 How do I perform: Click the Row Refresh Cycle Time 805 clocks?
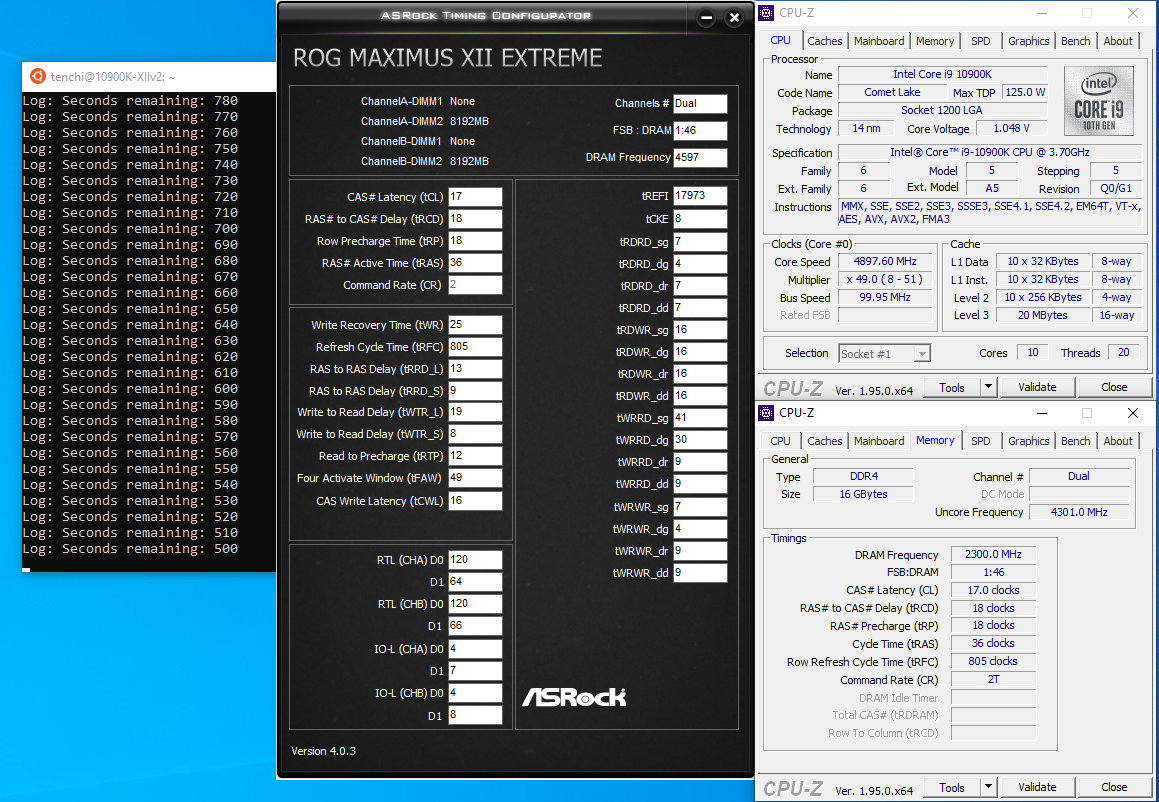[993, 662]
